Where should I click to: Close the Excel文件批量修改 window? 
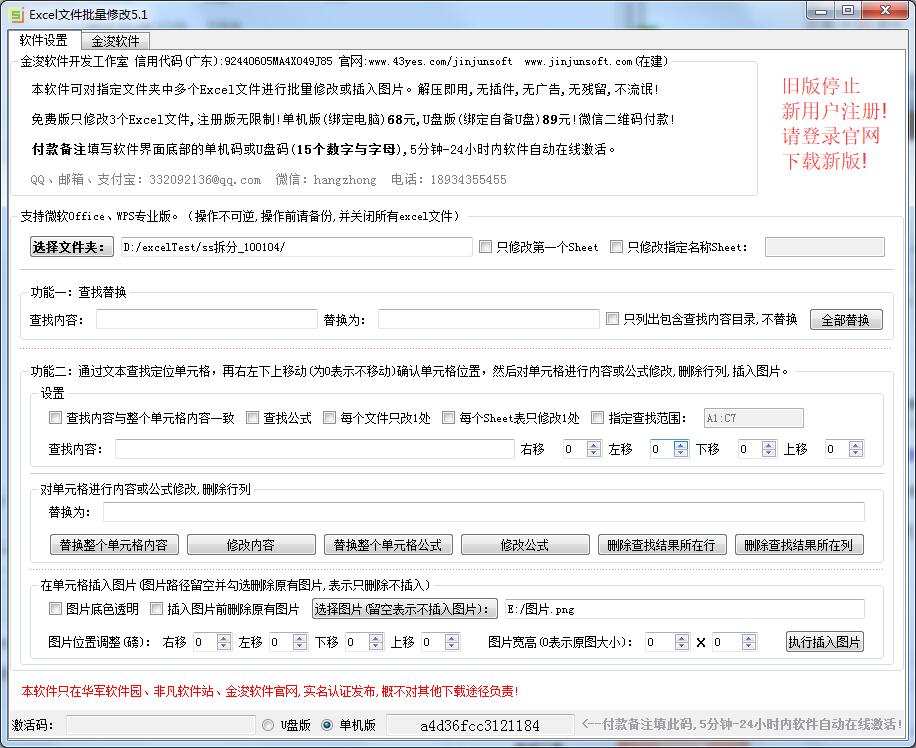point(885,11)
